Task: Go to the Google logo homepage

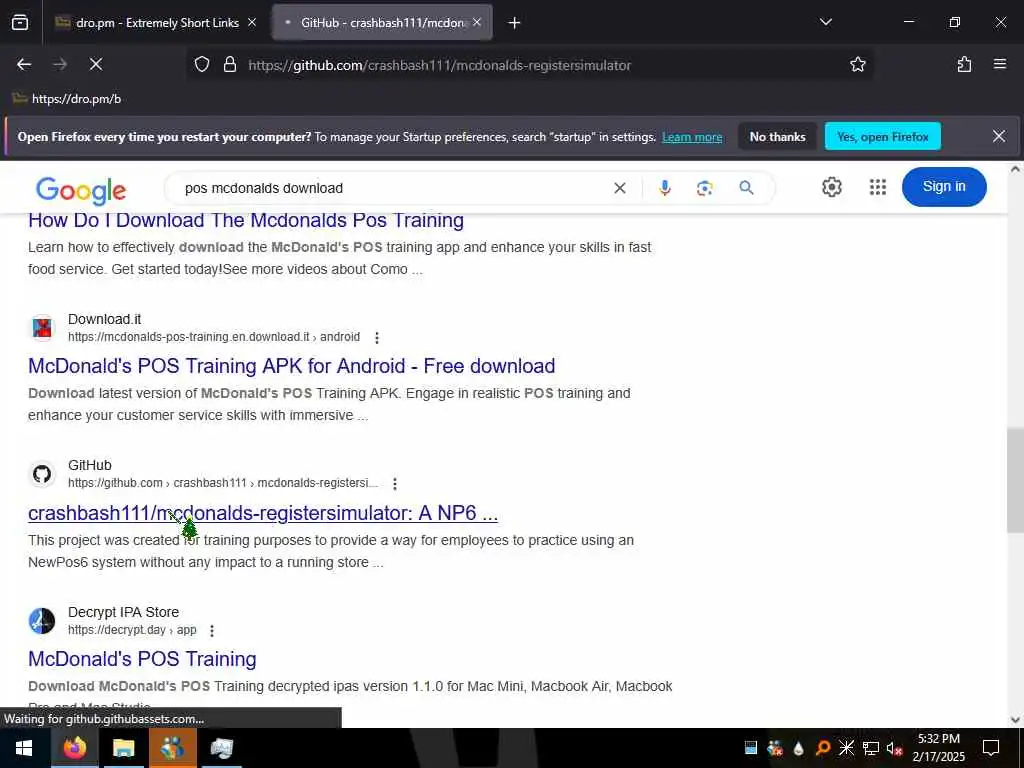Action: point(81,190)
